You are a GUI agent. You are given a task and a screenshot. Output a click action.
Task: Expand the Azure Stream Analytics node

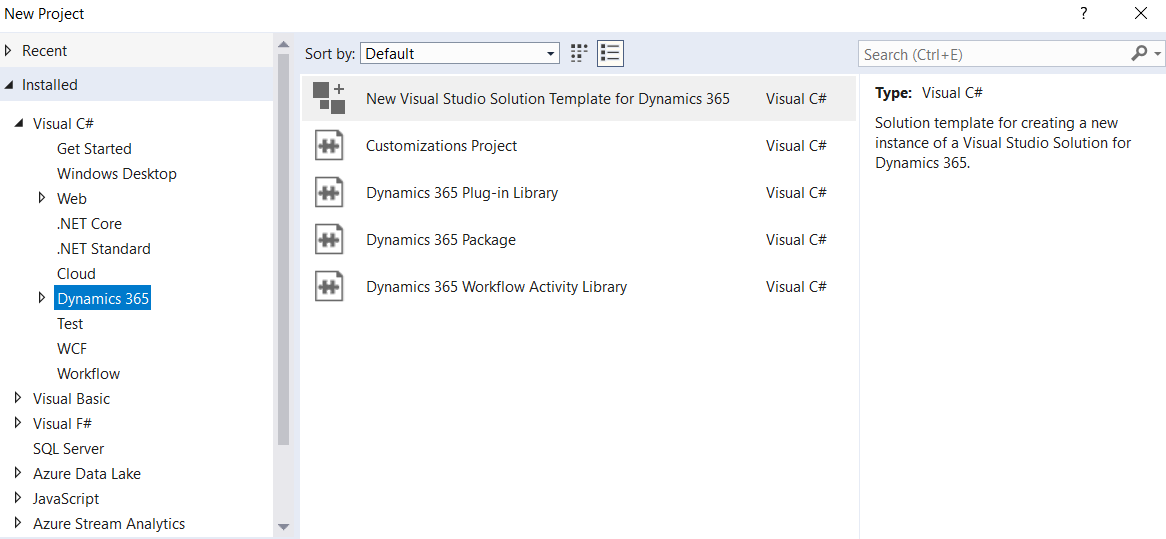pos(18,523)
